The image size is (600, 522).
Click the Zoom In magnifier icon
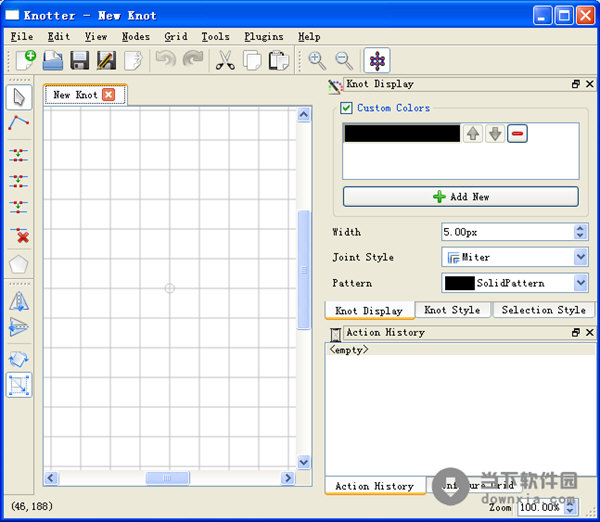click(x=317, y=61)
